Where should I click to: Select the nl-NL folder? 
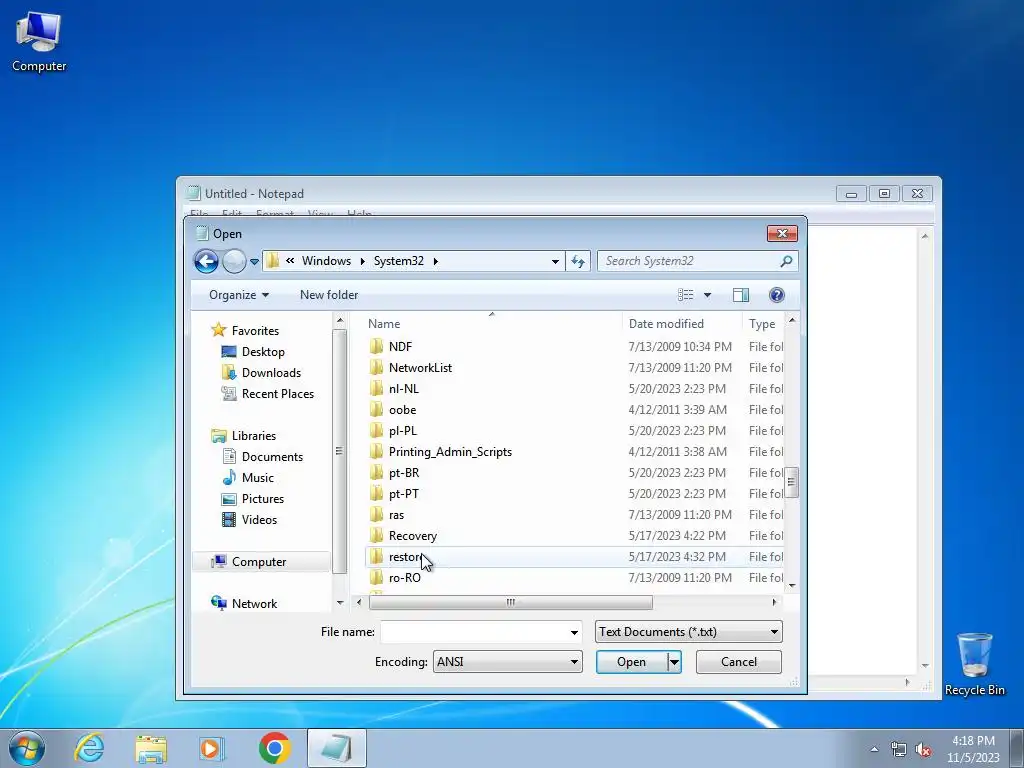404,389
